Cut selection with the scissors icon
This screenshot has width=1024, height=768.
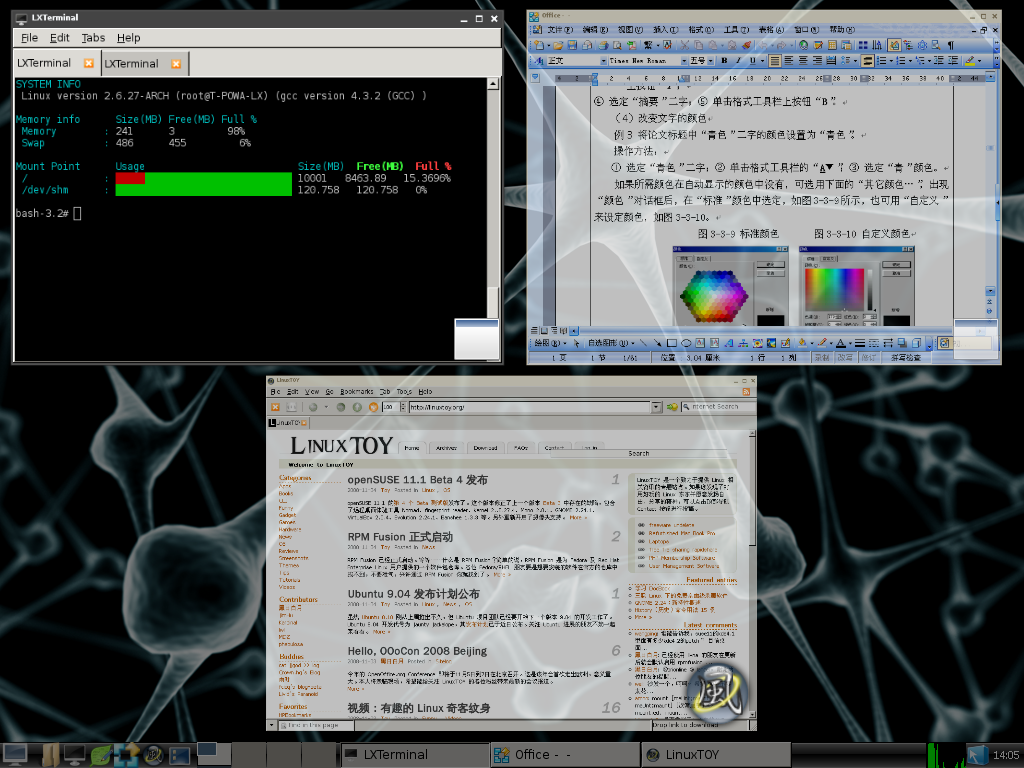coord(684,45)
